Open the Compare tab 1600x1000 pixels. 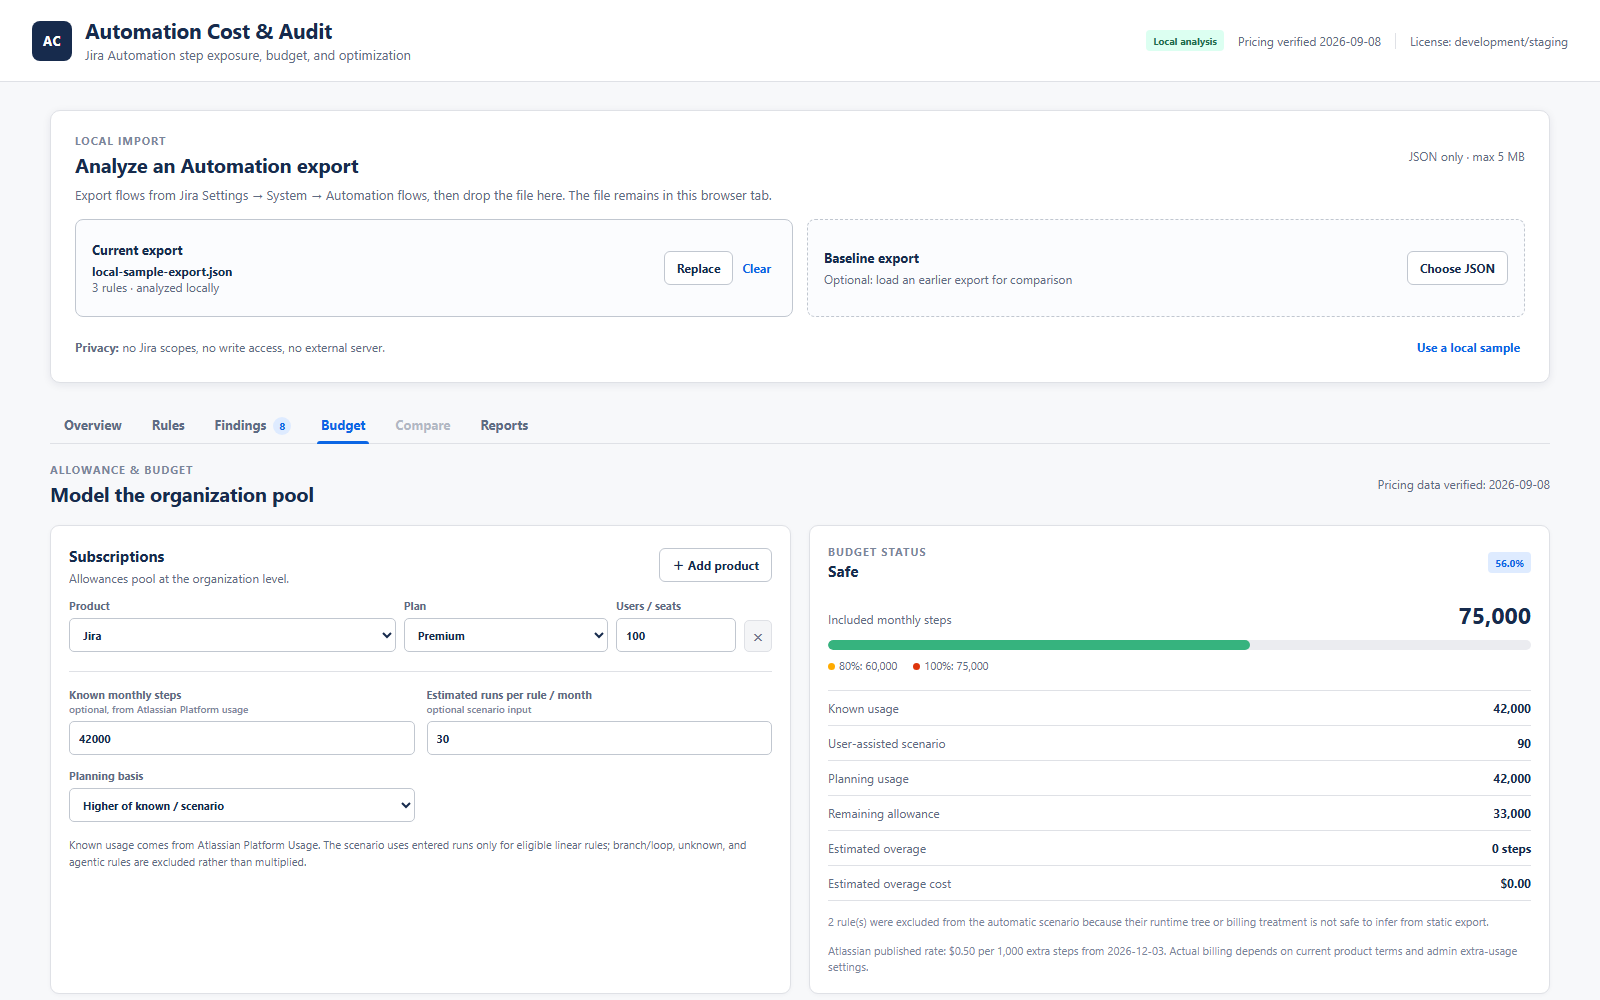point(423,426)
